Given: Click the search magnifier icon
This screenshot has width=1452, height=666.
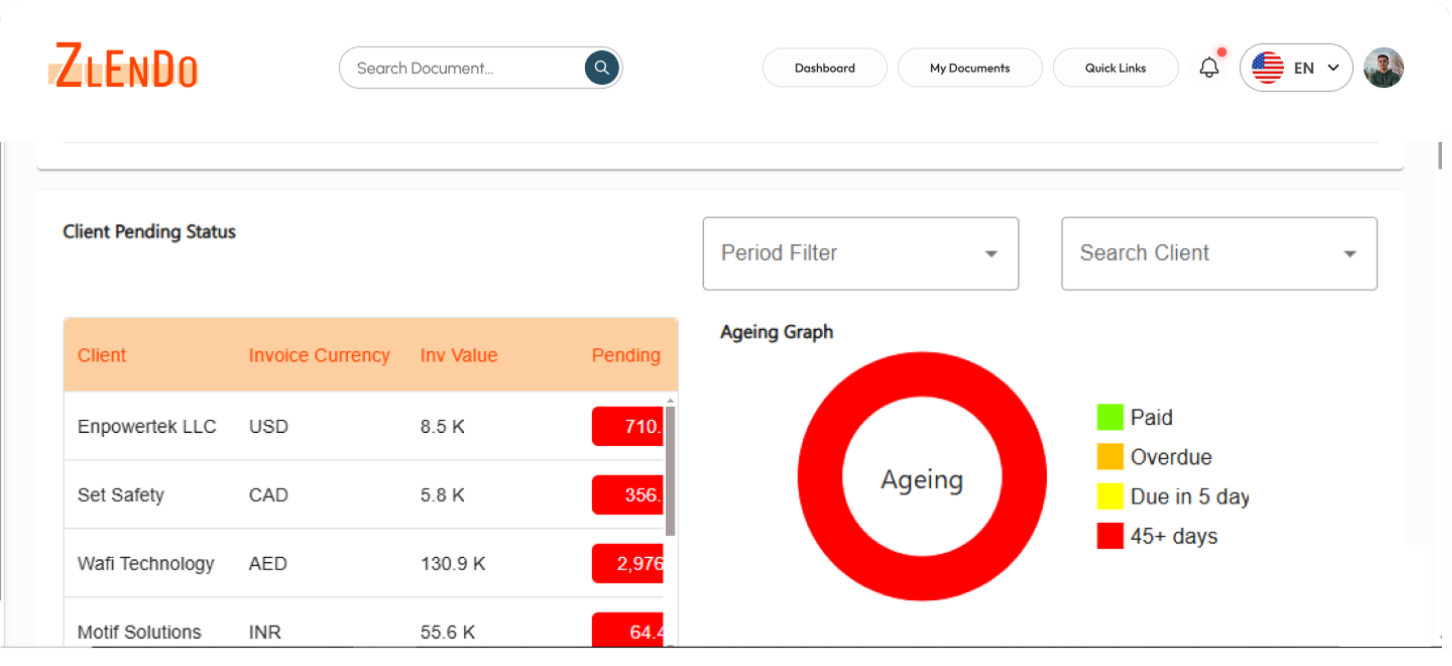Looking at the screenshot, I should coord(601,68).
